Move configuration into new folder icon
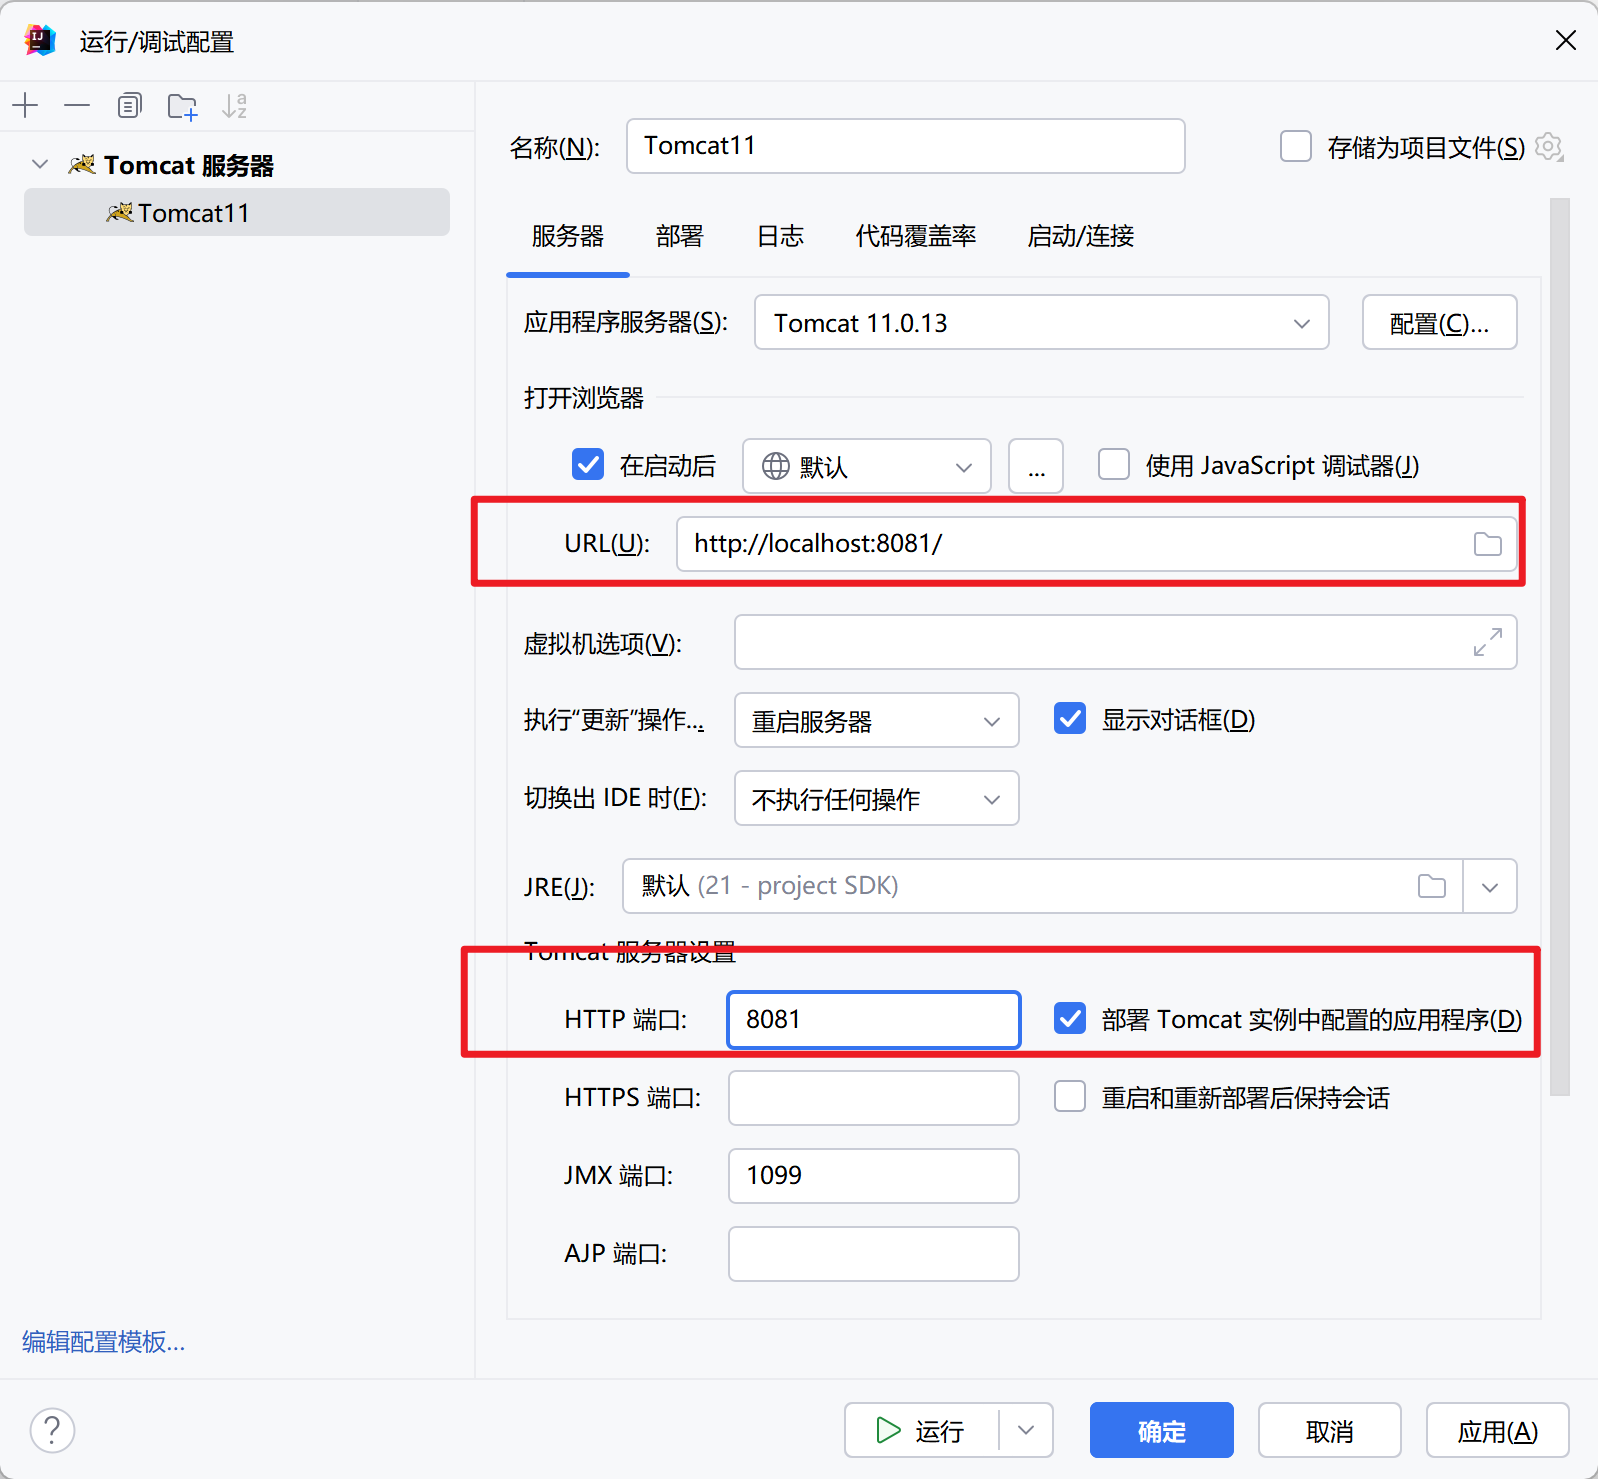 pos(182,105)
